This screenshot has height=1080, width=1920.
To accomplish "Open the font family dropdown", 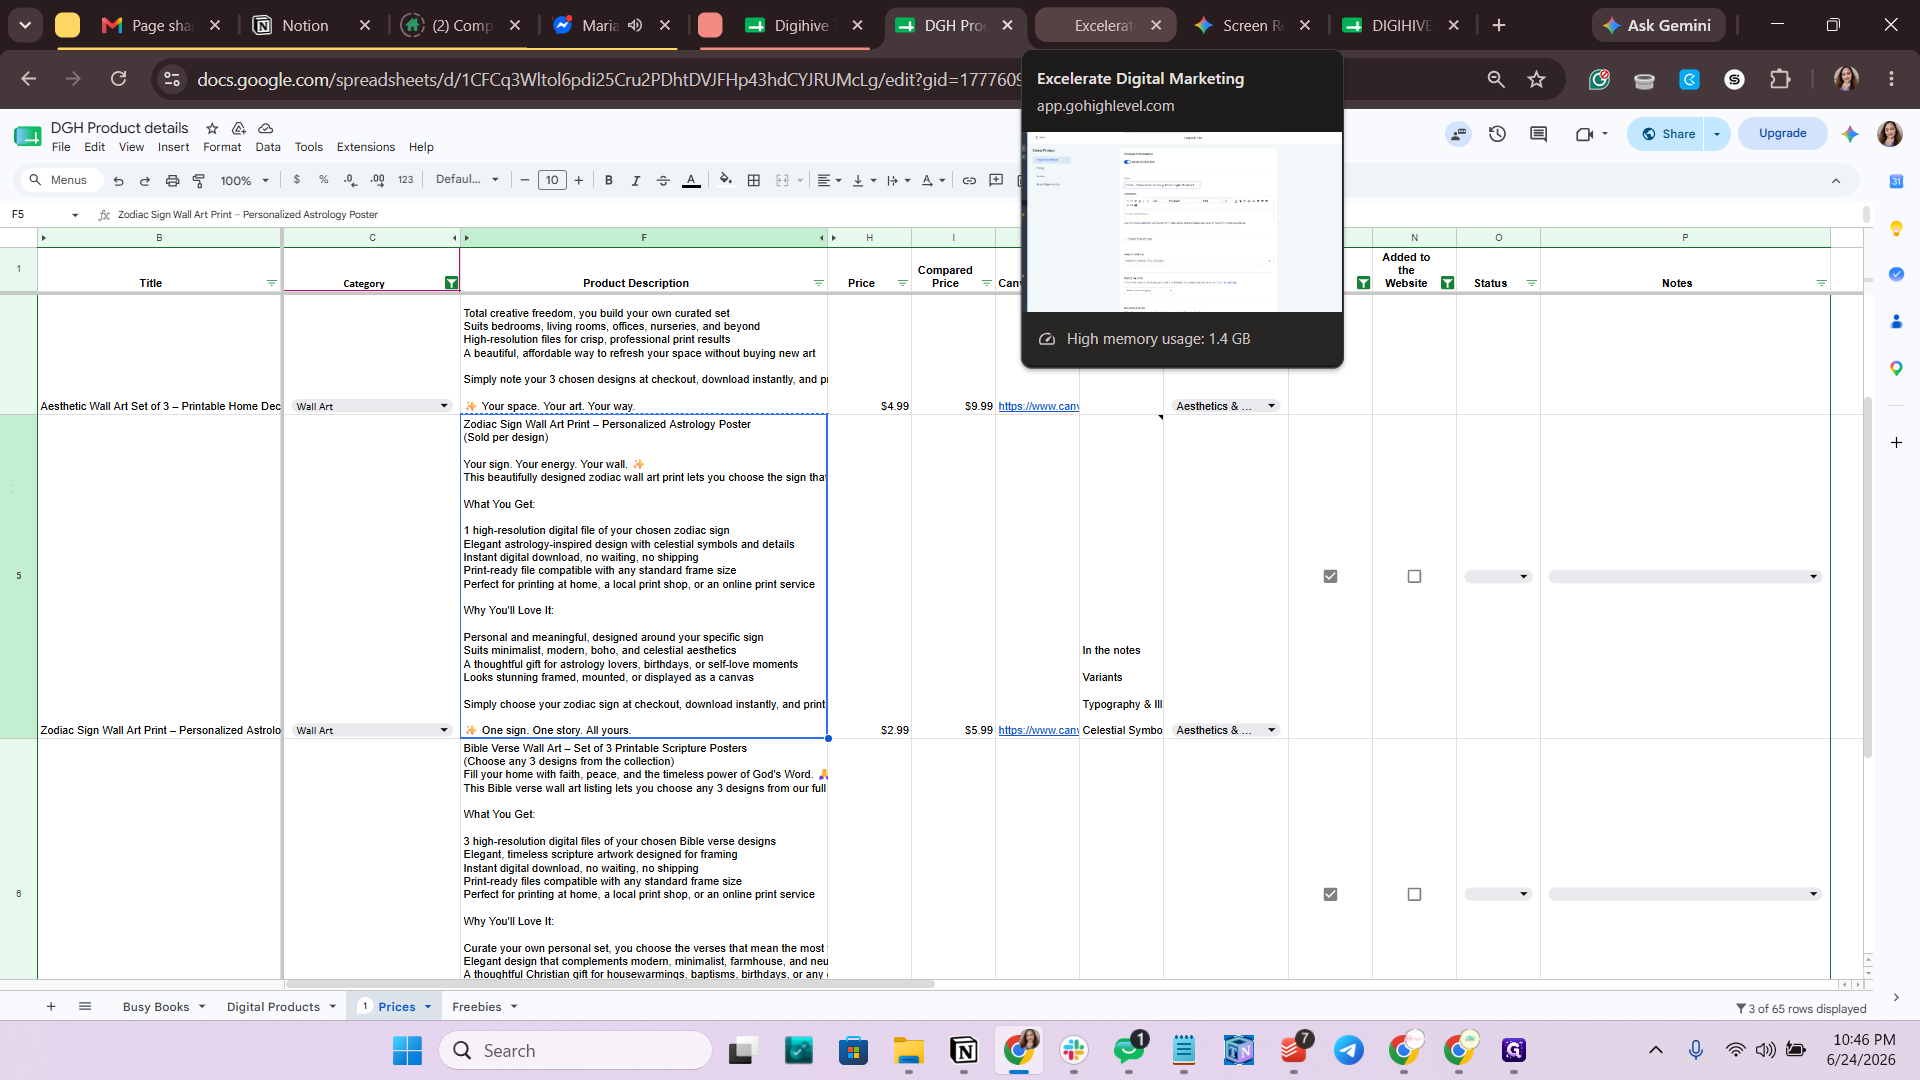I will (467, 180).
